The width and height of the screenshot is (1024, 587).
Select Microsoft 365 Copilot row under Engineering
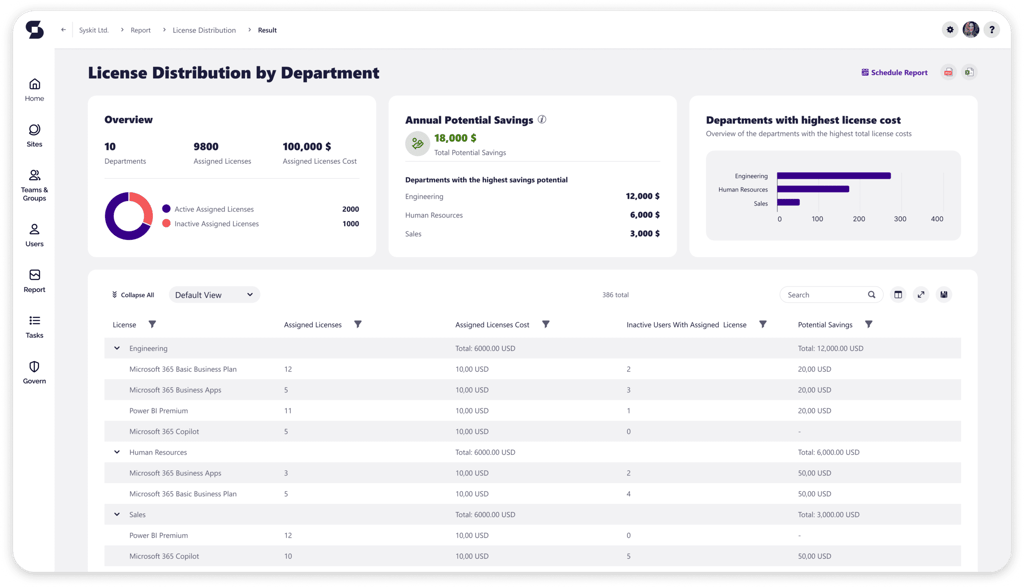[x=532, y=432]
